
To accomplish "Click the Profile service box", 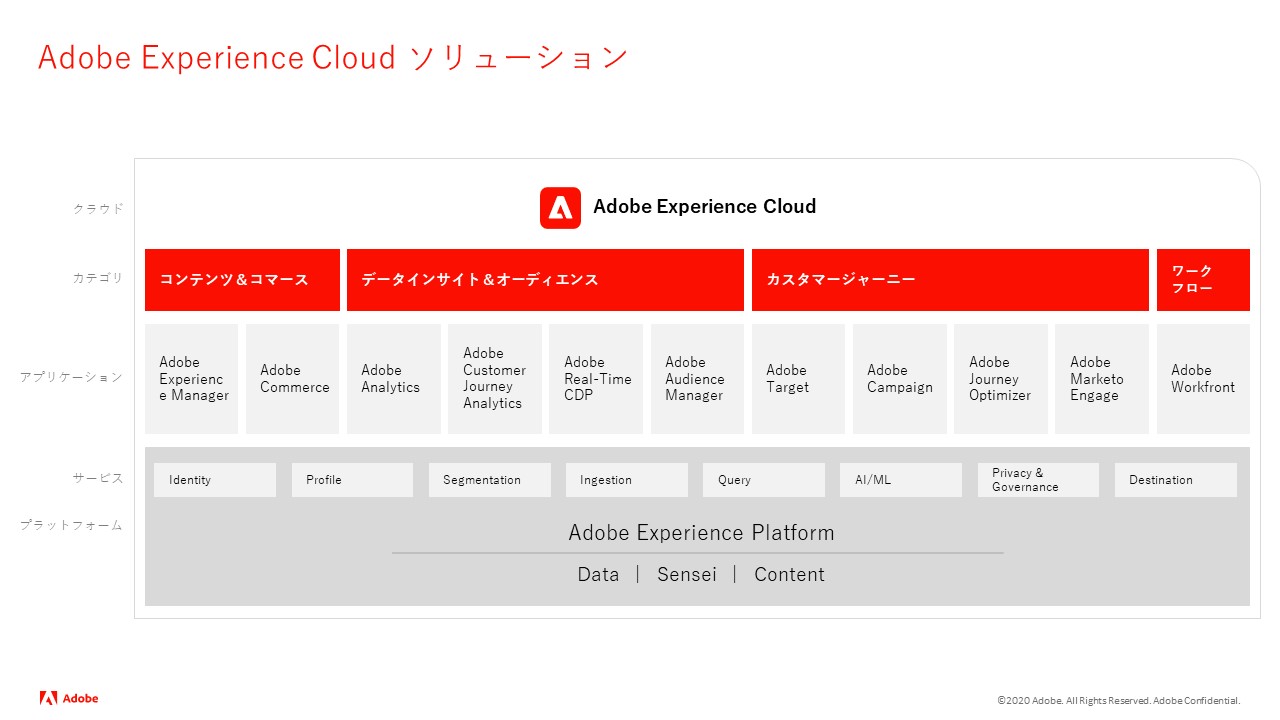I will pos(352,480).
